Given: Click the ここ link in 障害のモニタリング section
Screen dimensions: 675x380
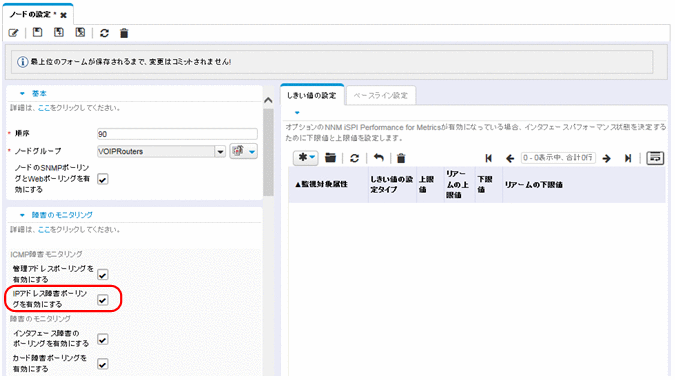Looking at the screenshot, I should (44, 230).
